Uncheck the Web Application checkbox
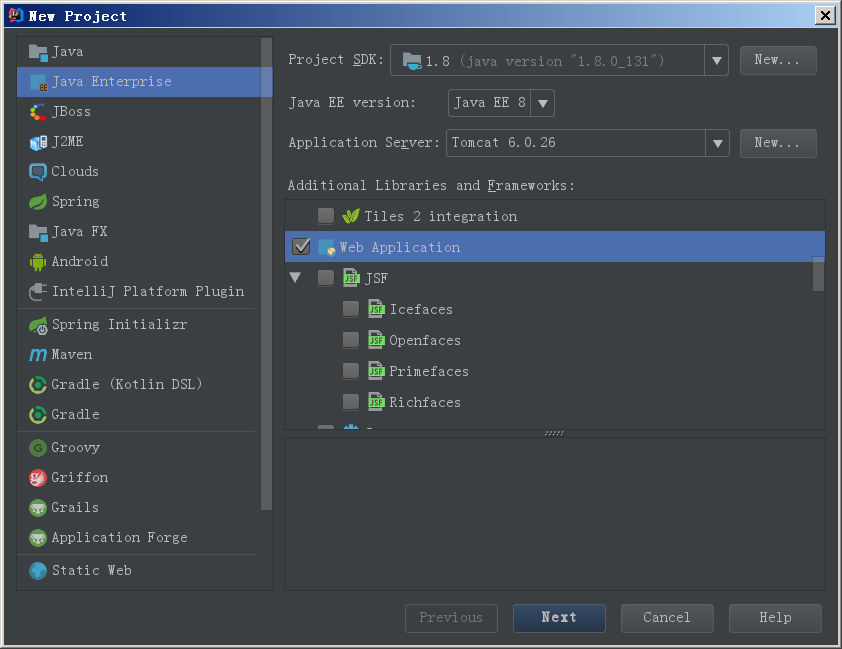Viewport: 842px width, 649px height. (301, 247)
